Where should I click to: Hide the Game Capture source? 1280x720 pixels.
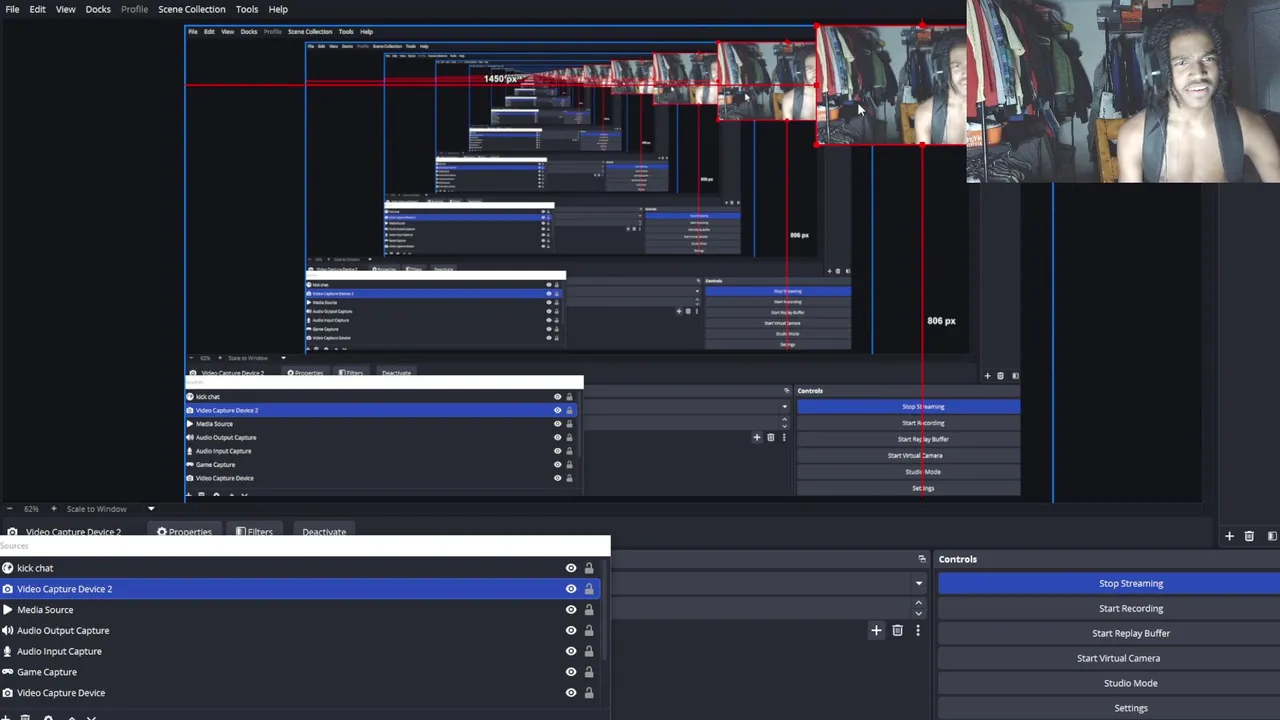click(x=571, y=672)
